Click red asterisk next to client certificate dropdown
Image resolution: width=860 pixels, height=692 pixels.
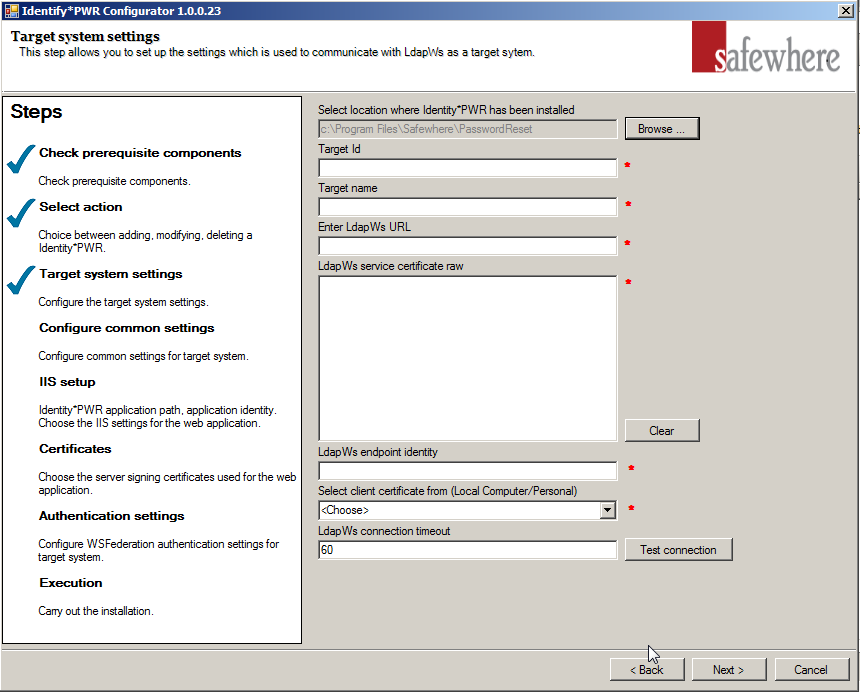tap(631, 507)
